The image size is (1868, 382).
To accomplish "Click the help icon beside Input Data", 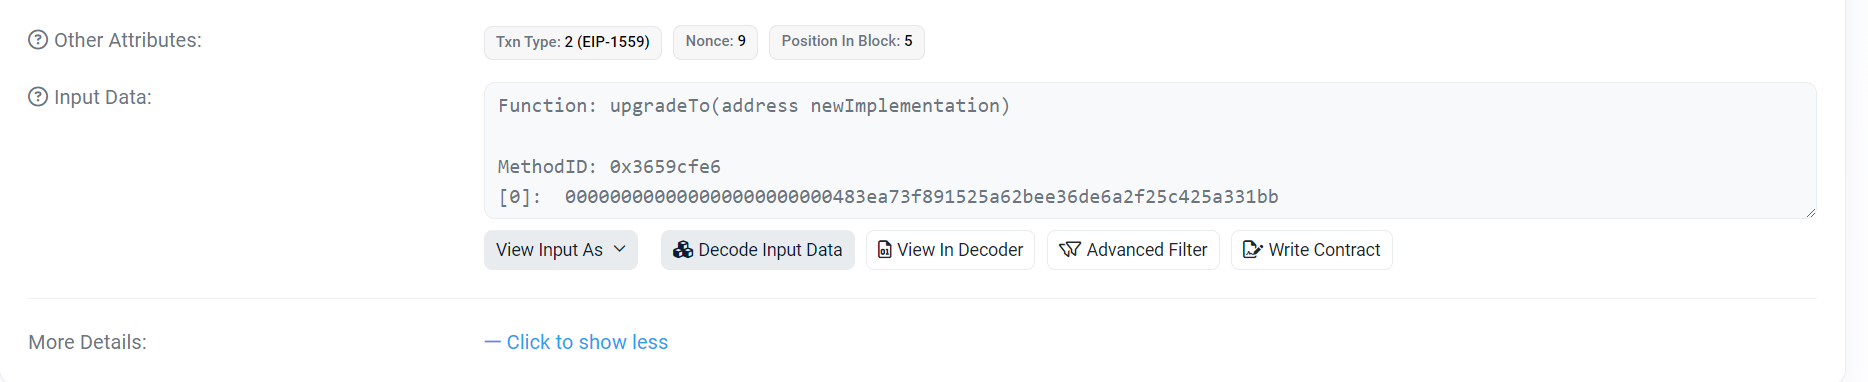I will point(38,97).
